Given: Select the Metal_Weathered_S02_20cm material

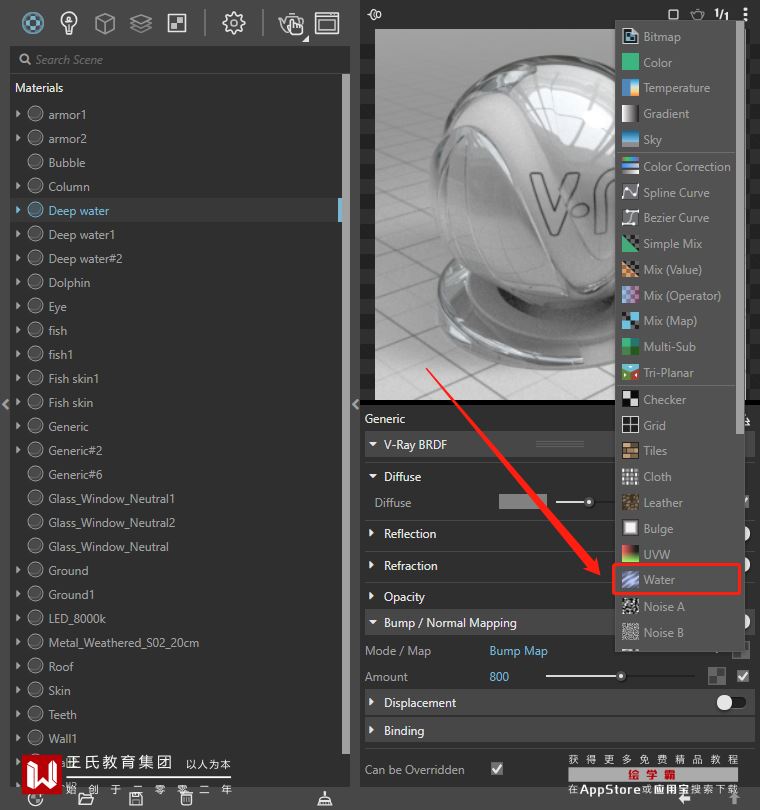Looking at the screenshot, I should (123, 643).
